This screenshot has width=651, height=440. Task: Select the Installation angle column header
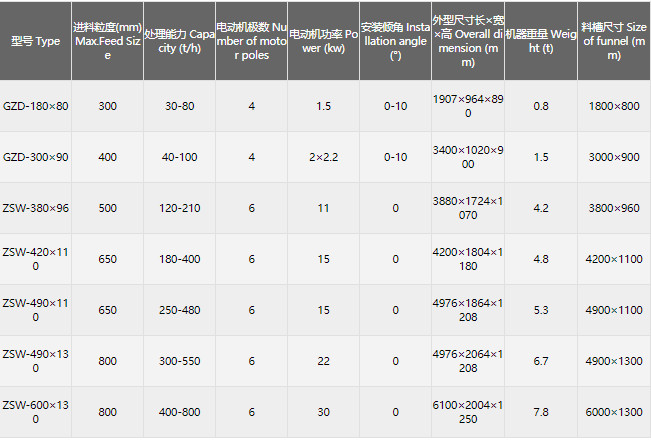(x=395, y=41)
